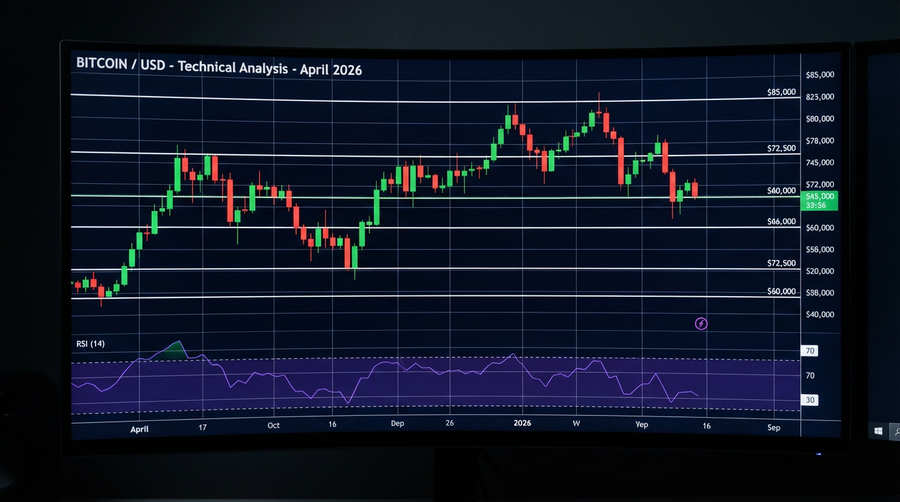Click the 745,000 price axis label

click(x=820, y=162)
